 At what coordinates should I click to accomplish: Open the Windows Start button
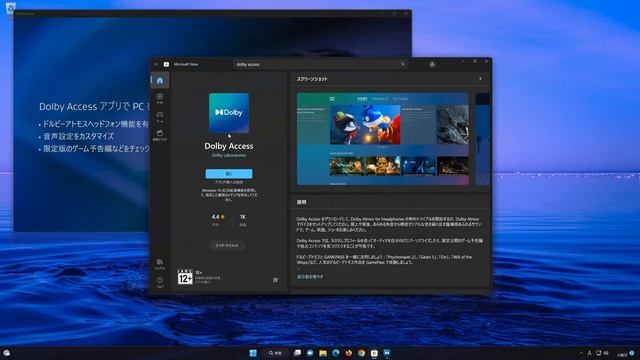click(x=253, y=353)
